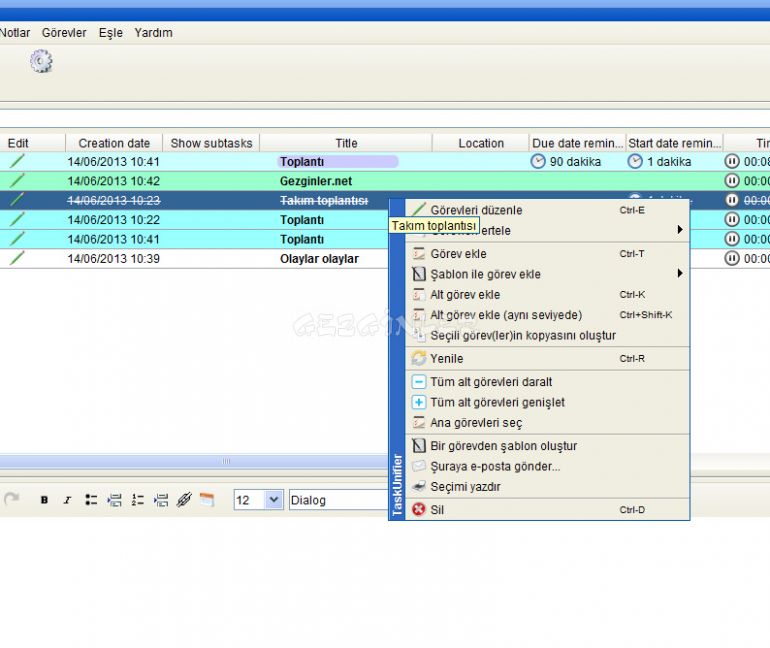
Task: Click the horizontal scrollbar below task table
Action: click(226, 461)
